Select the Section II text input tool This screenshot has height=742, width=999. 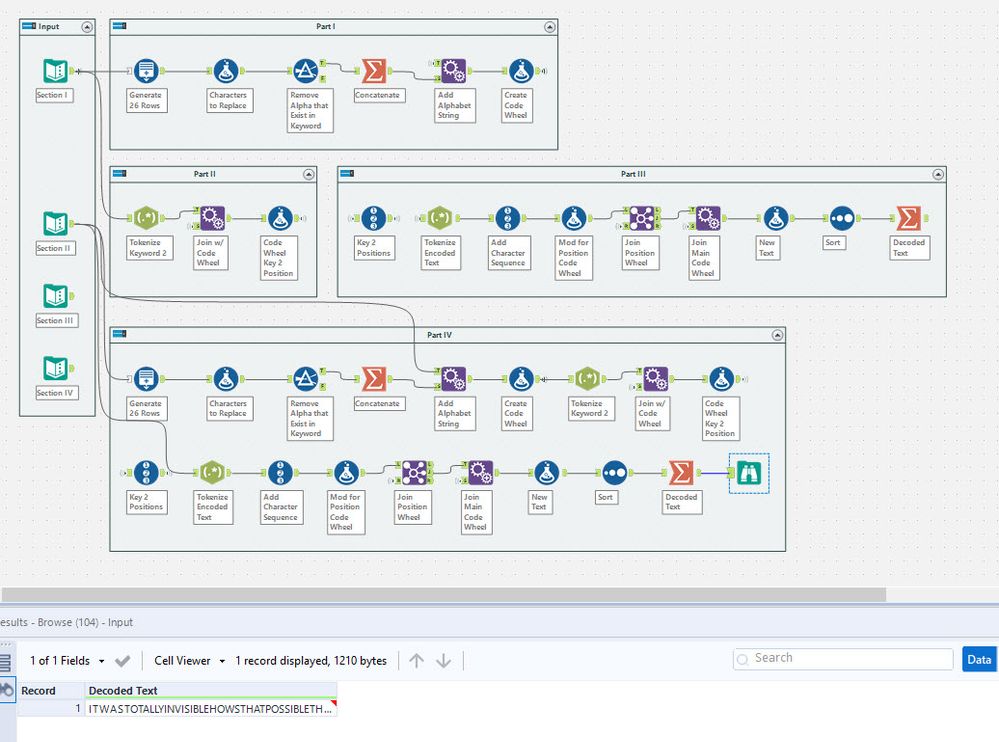(55, 224)
